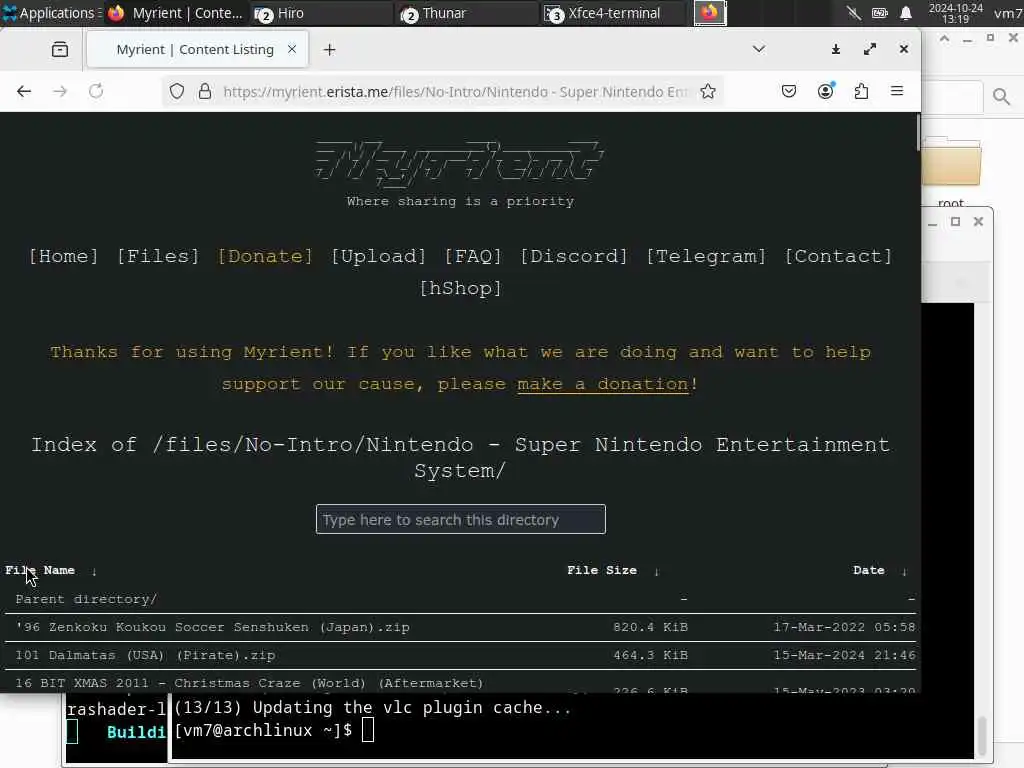Viewport: 1024px width, 768px height.
Task: Open the [Files] link
Action: click(158, 256)
